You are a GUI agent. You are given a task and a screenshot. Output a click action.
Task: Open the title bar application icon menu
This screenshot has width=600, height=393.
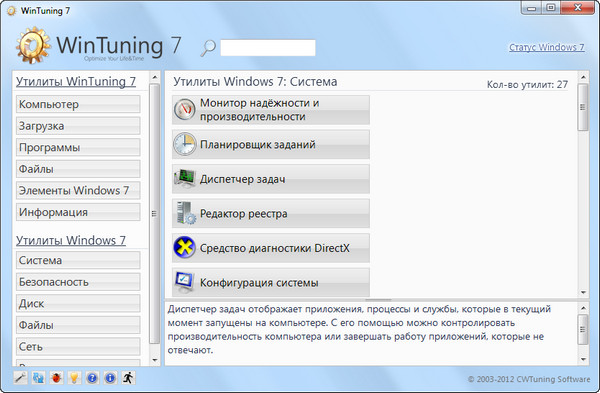pyautogui.click(x=11, y=11)
